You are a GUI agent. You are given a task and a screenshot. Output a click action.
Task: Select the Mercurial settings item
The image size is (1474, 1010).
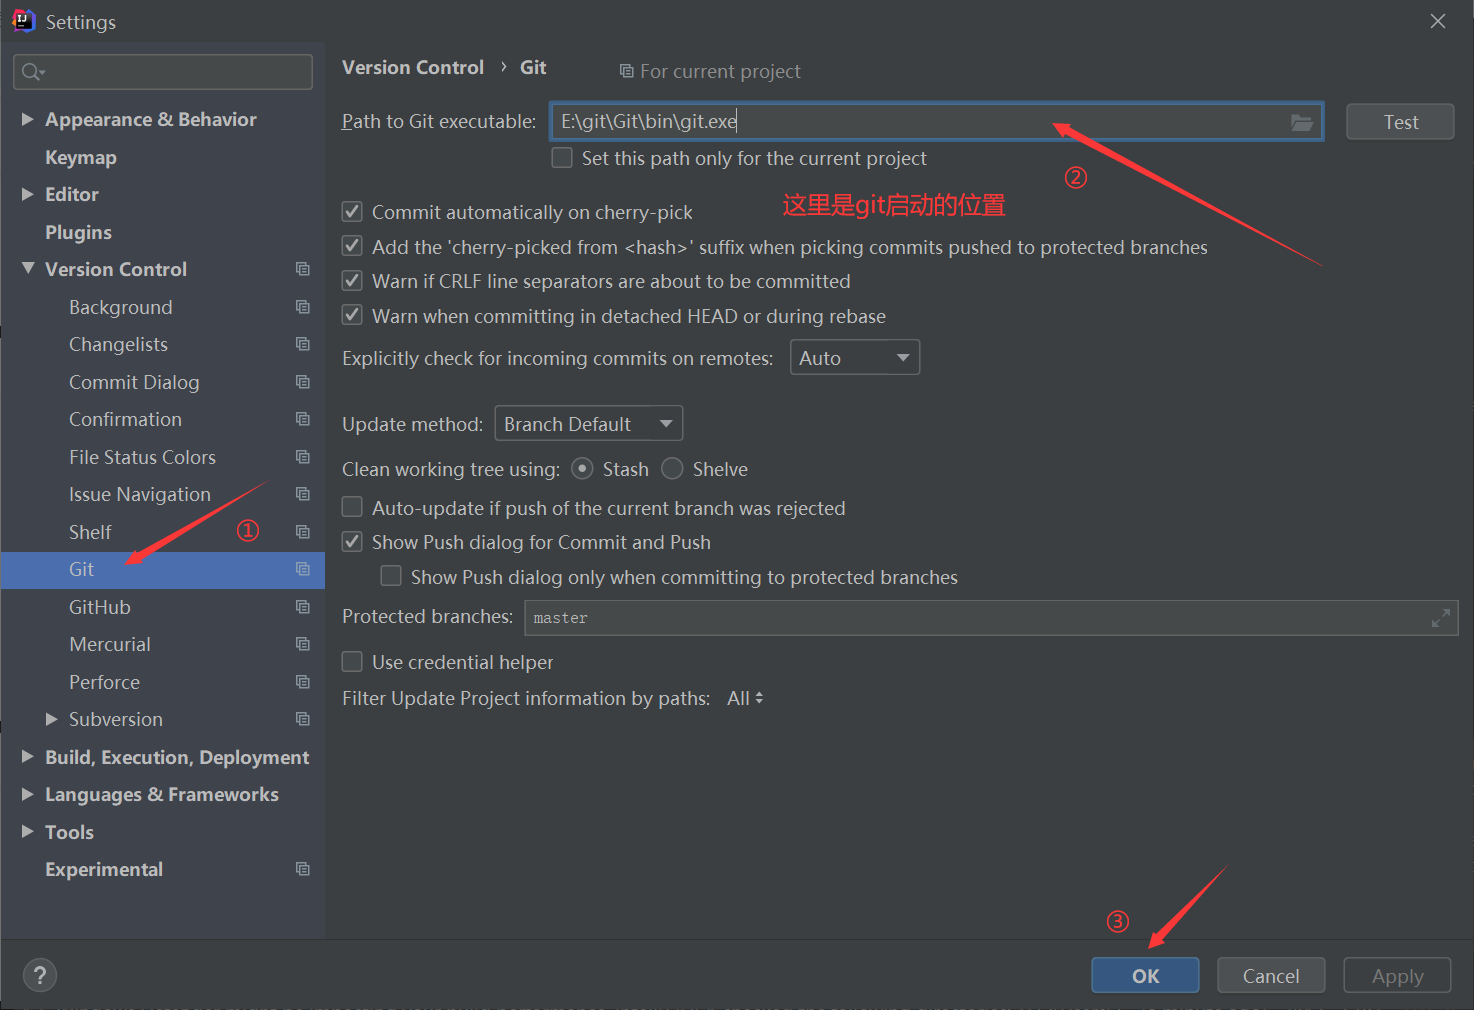110,644
